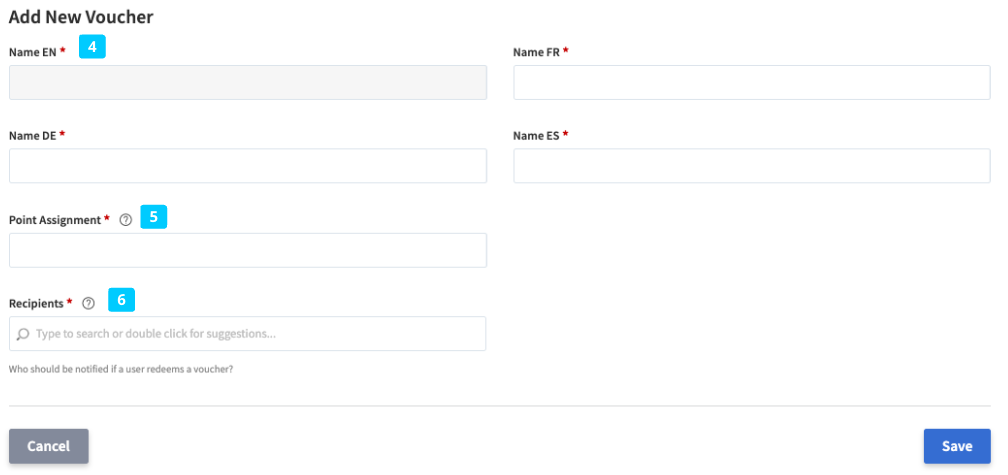The image size is (1008, 475).
Task: Click the Name ES input field
Action: pyautogui.click(x=751, y=166)
